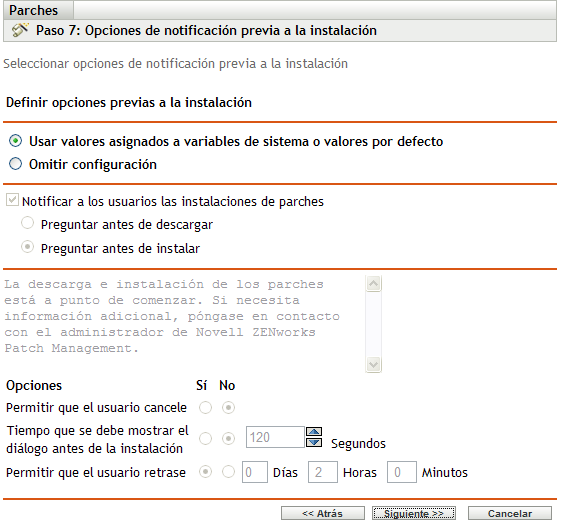The height and width of the screenshot is (523, 561).
Task: Click the Cancelar button
Action: point(510,513)
